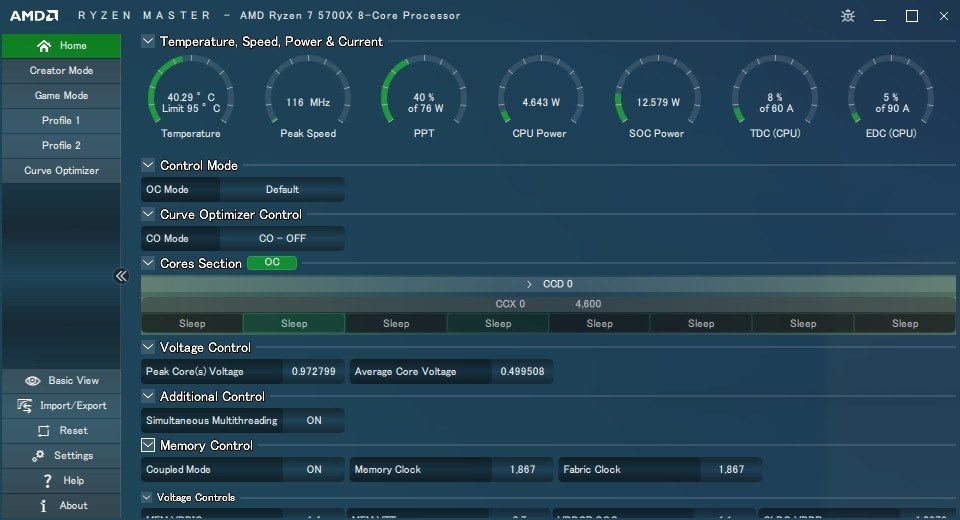Click the Coupled Mode label
This screenshot has height=520, width=960.
click(x=178, y=470)
